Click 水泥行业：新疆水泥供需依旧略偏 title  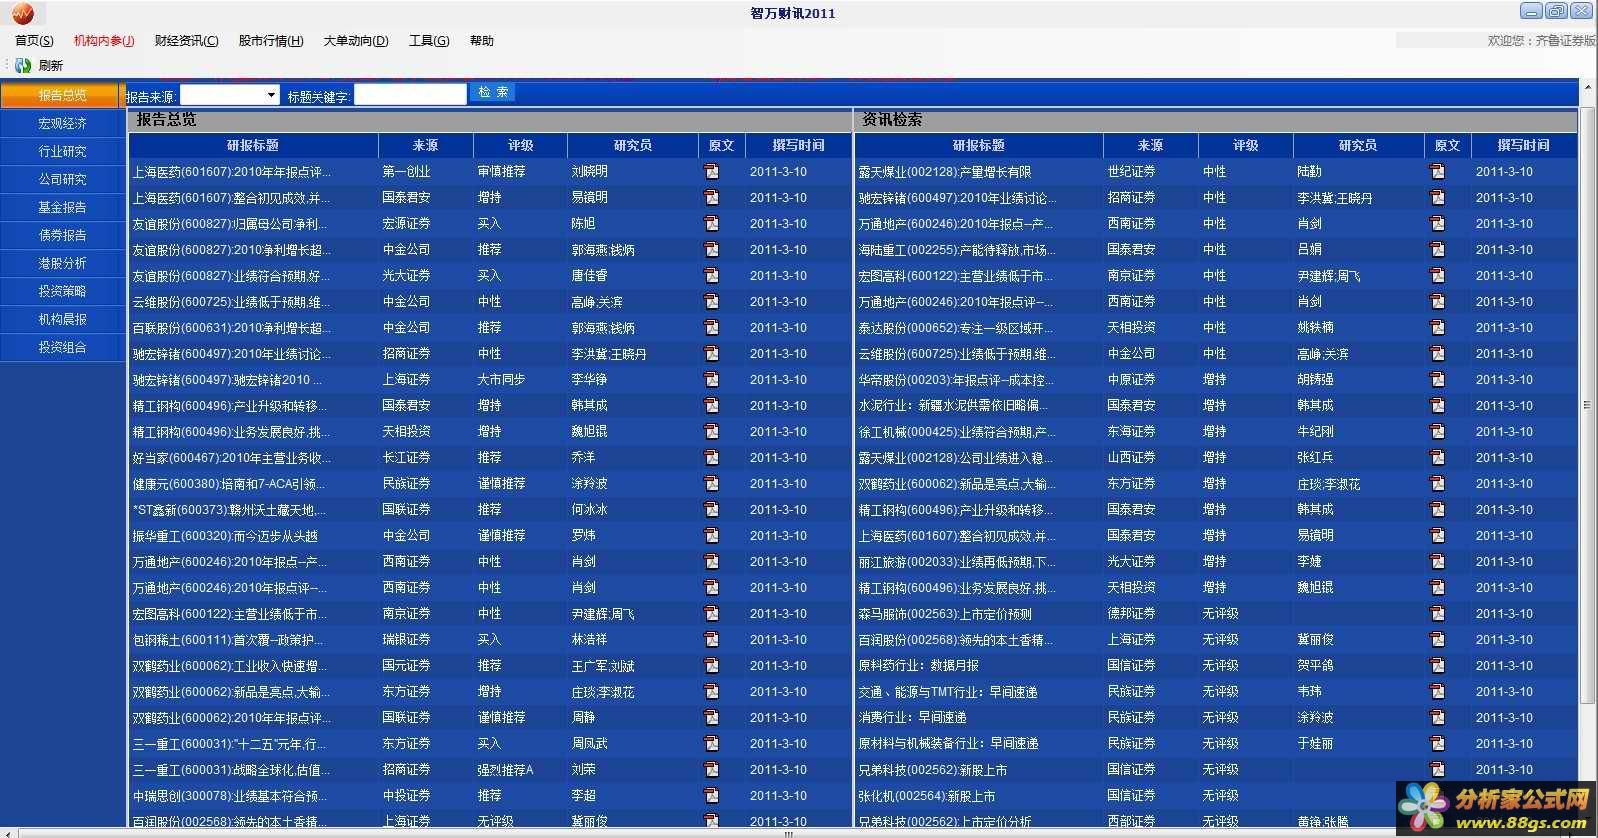(x=953, y=405)
